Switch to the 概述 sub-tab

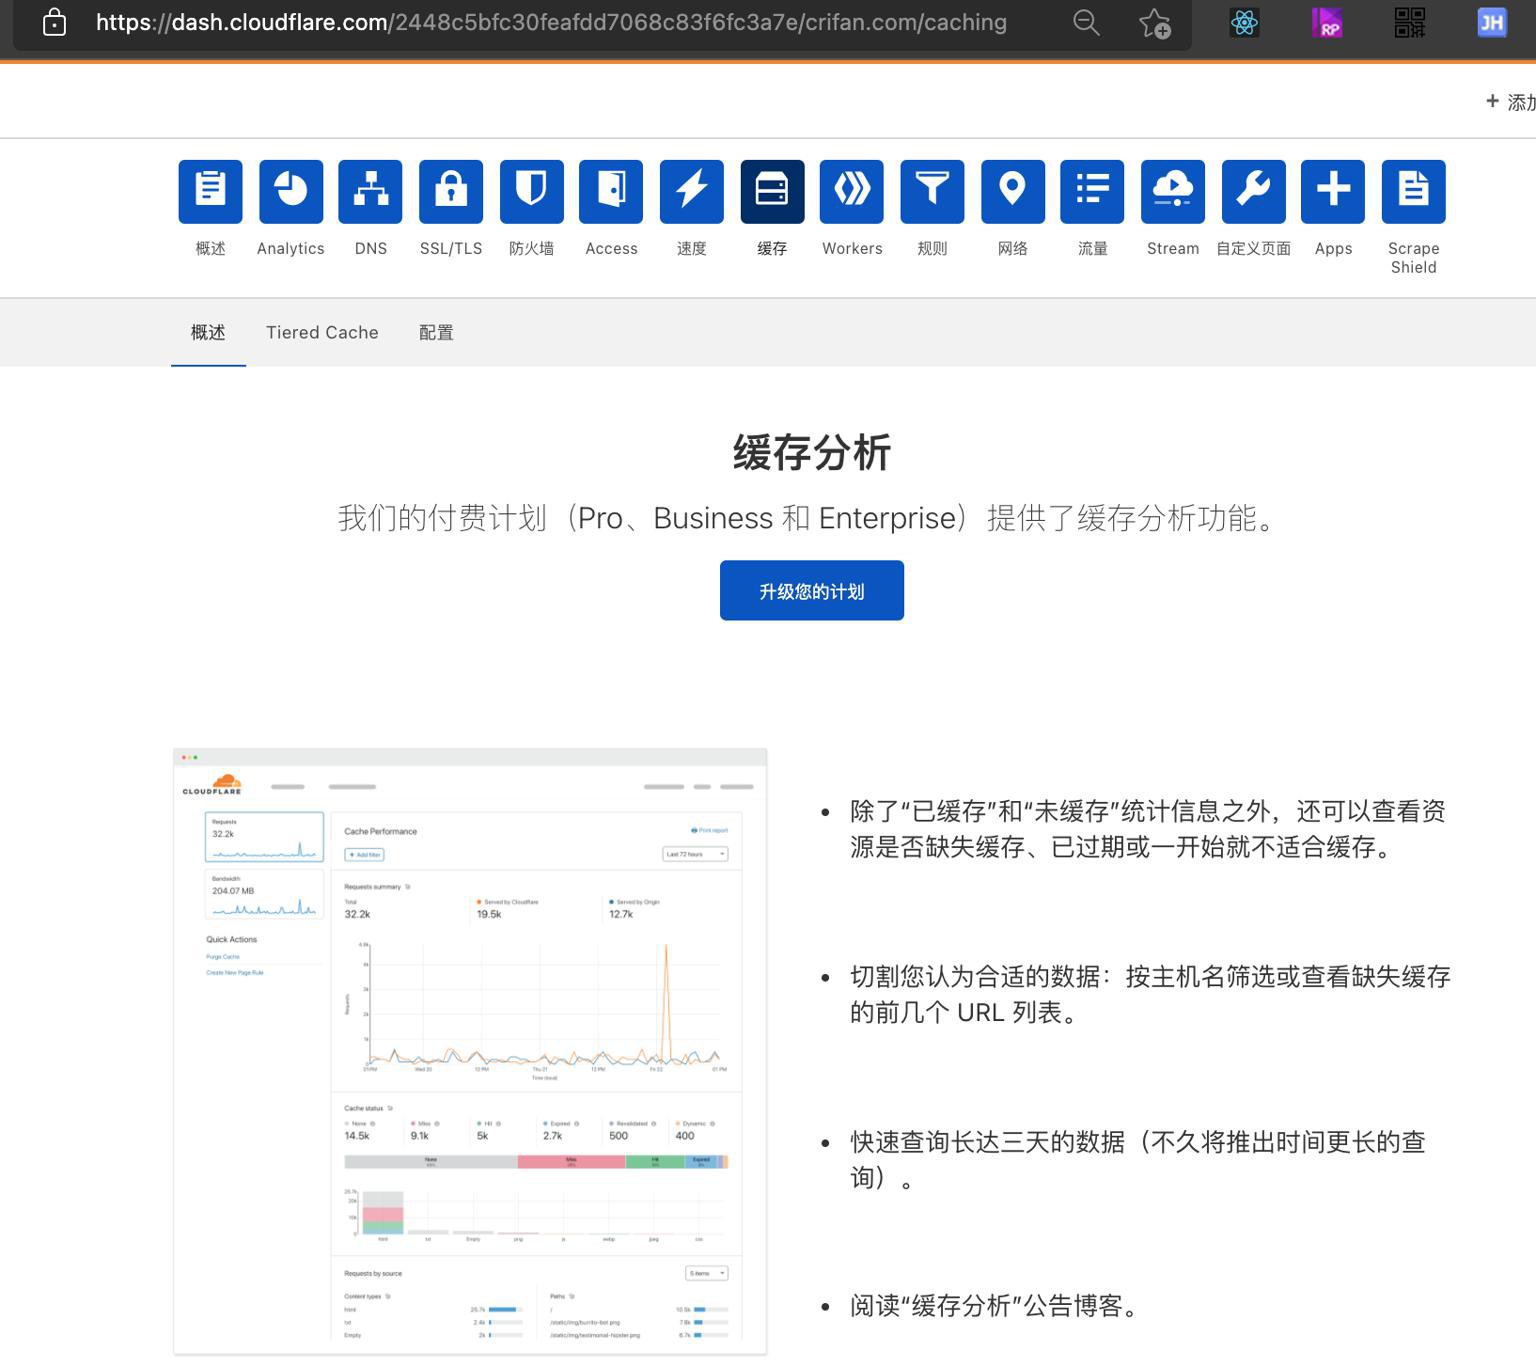[208, 332]
